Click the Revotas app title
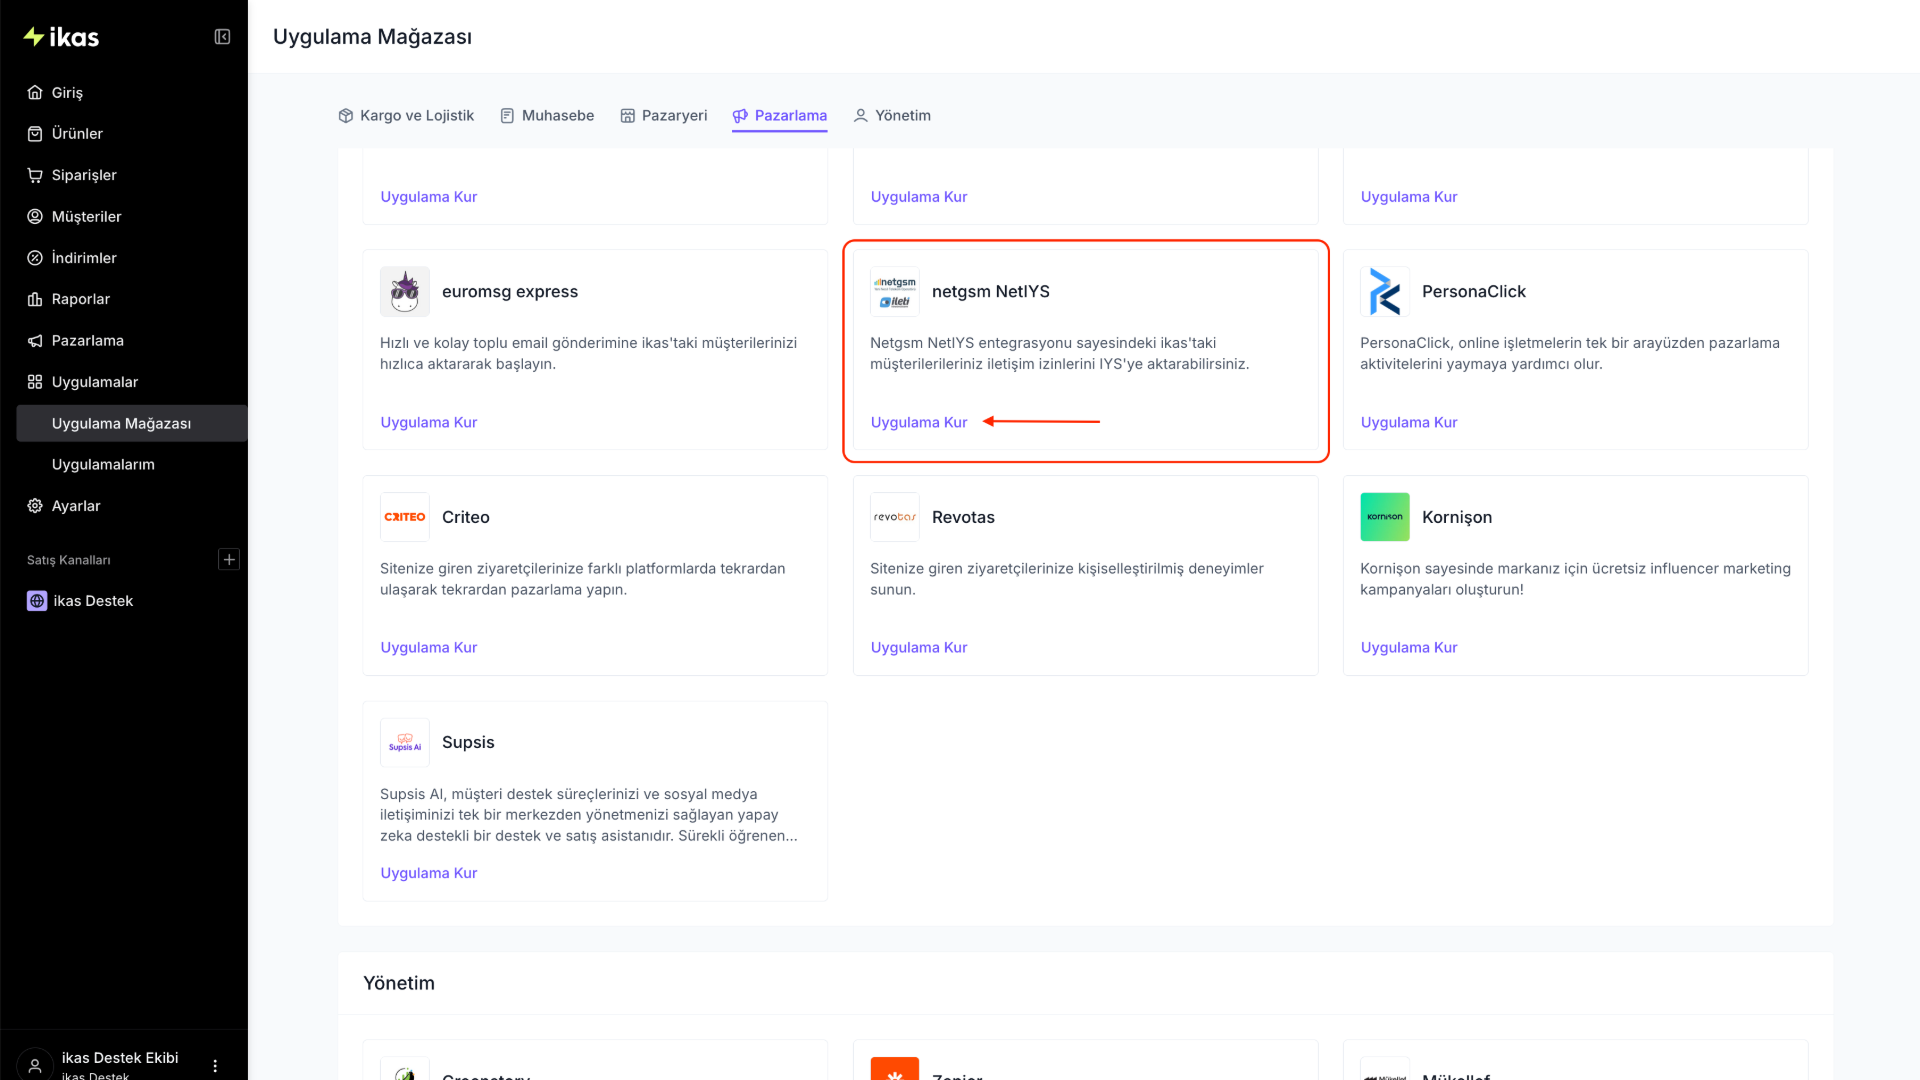1920x1080 pixels. coord(963,517)
